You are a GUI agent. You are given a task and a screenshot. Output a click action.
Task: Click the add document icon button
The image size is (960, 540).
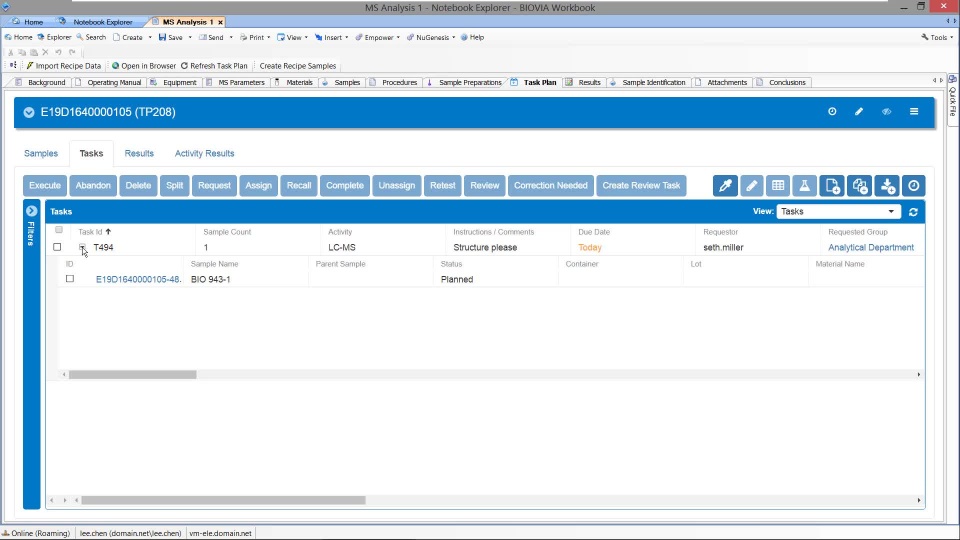click(831, 186)
